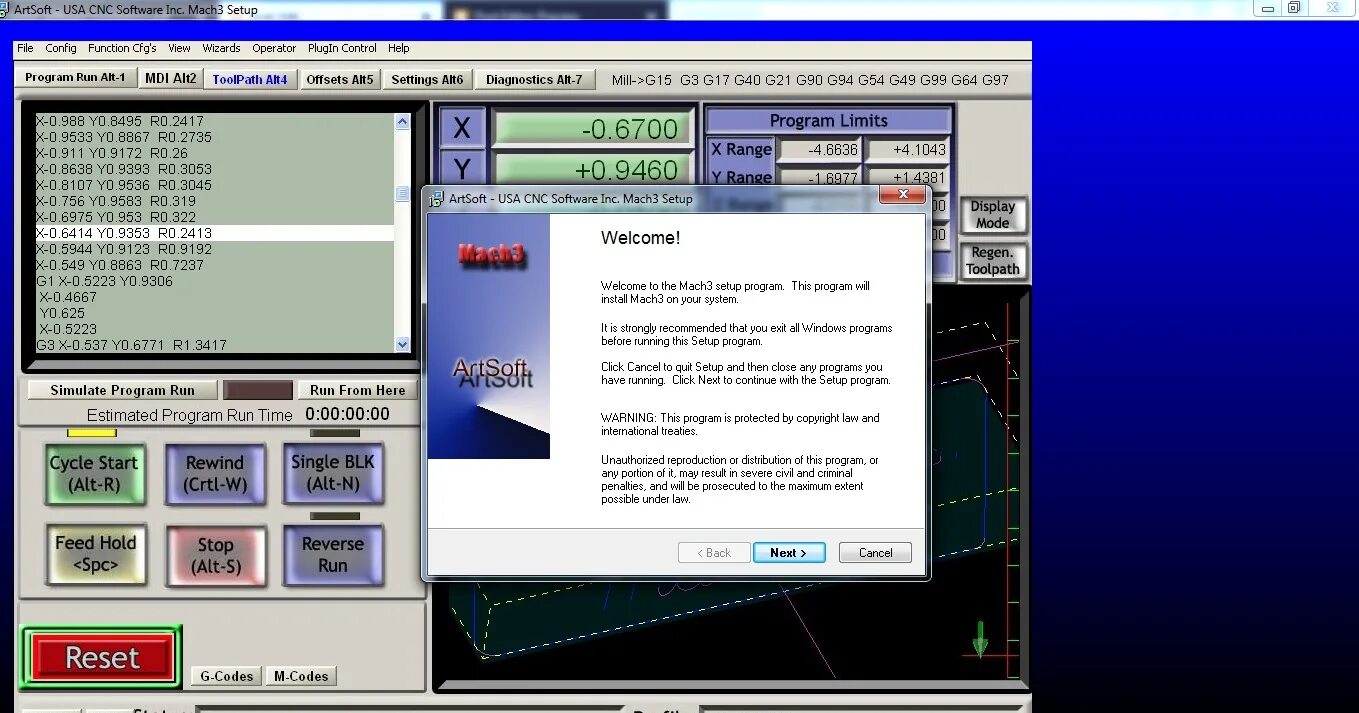Click Next in the Mach3 Setup dialog

coord(789,553)
